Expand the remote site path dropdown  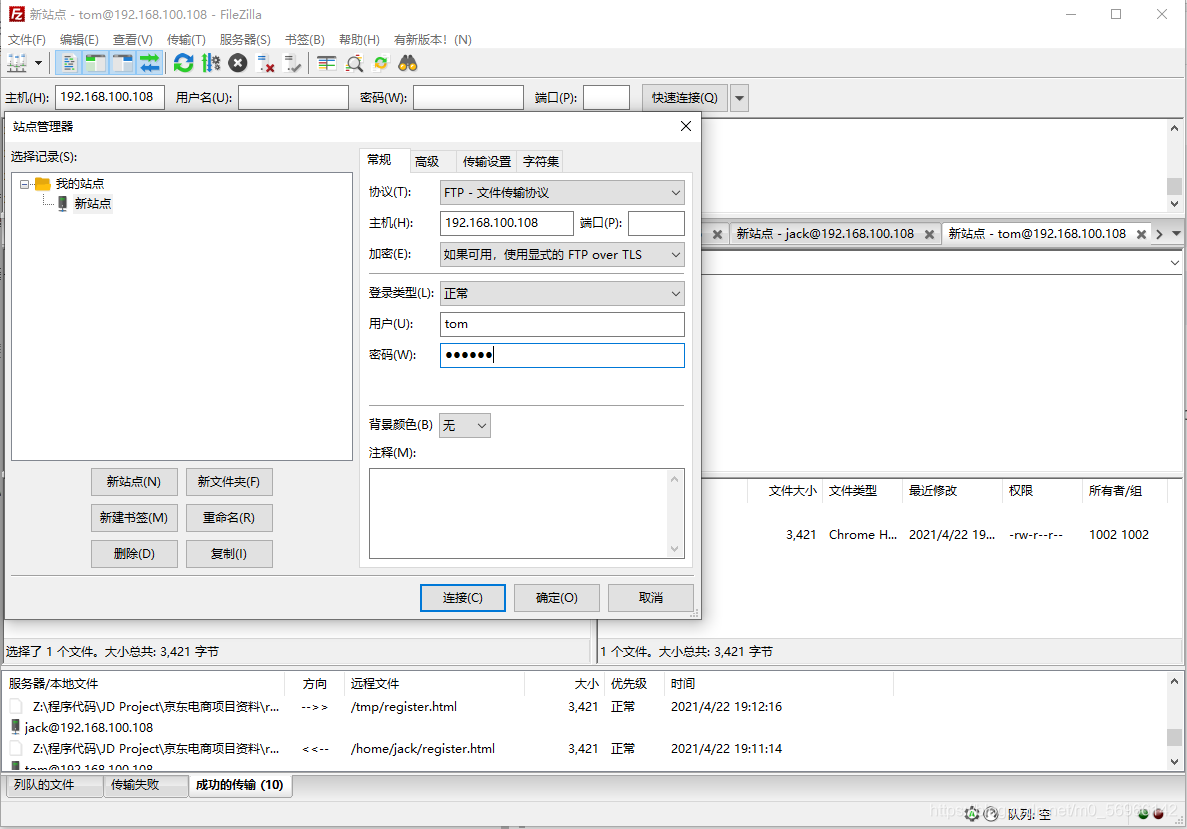coord(1175,263)
